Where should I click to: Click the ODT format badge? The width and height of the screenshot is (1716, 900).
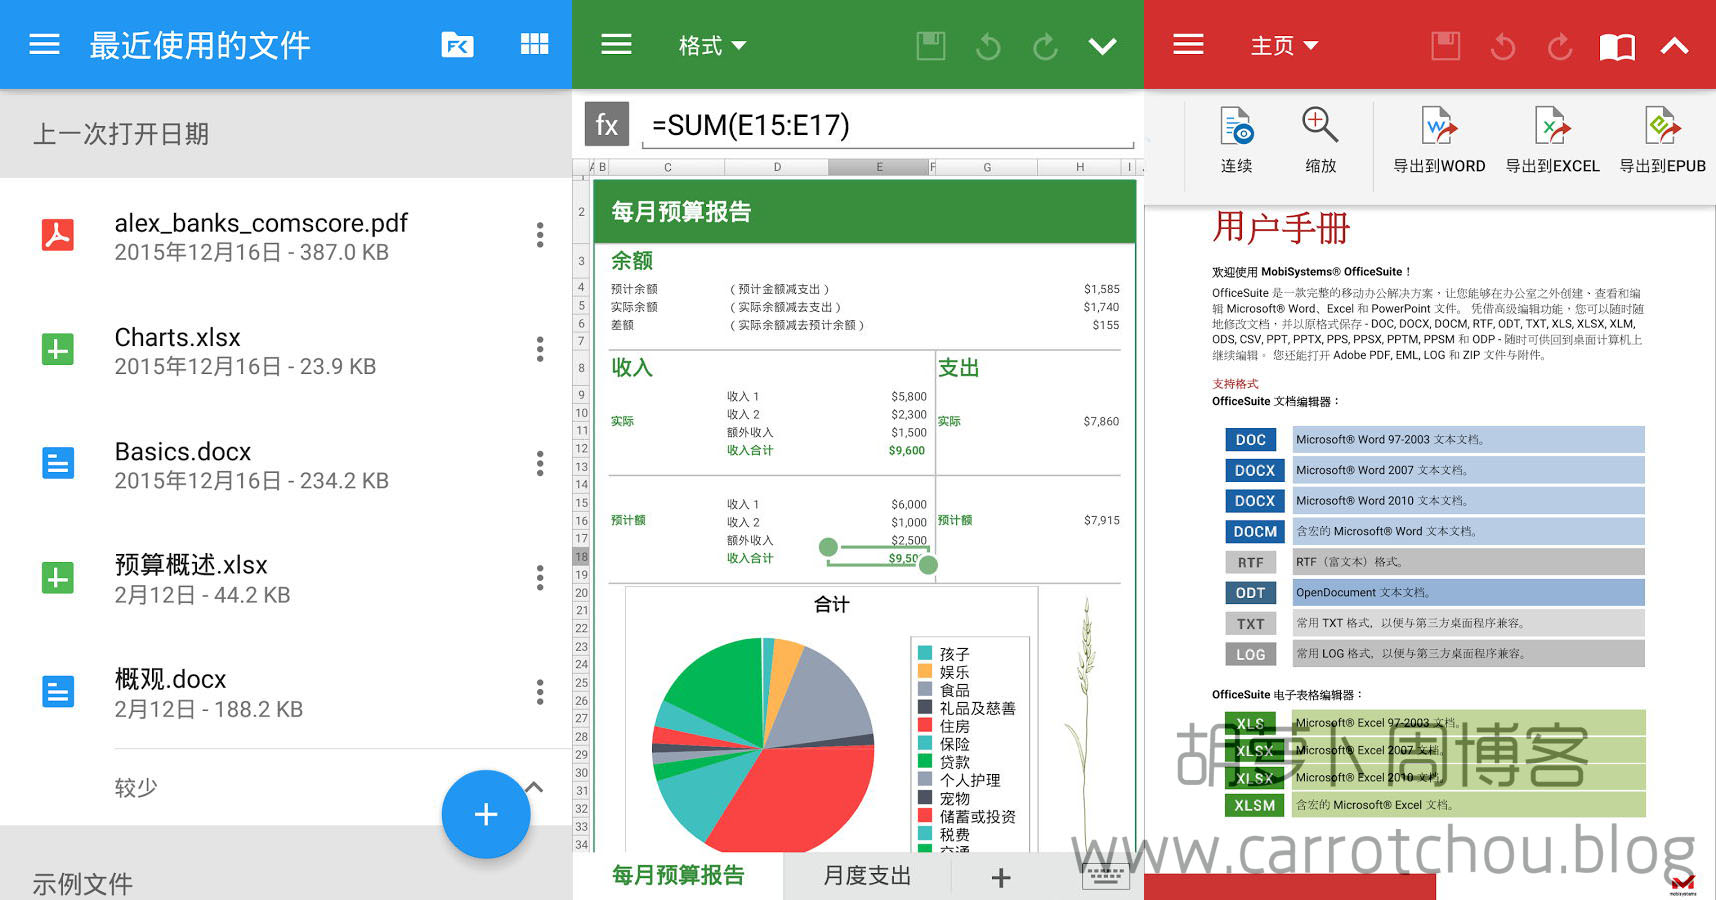click(1250, 593)
